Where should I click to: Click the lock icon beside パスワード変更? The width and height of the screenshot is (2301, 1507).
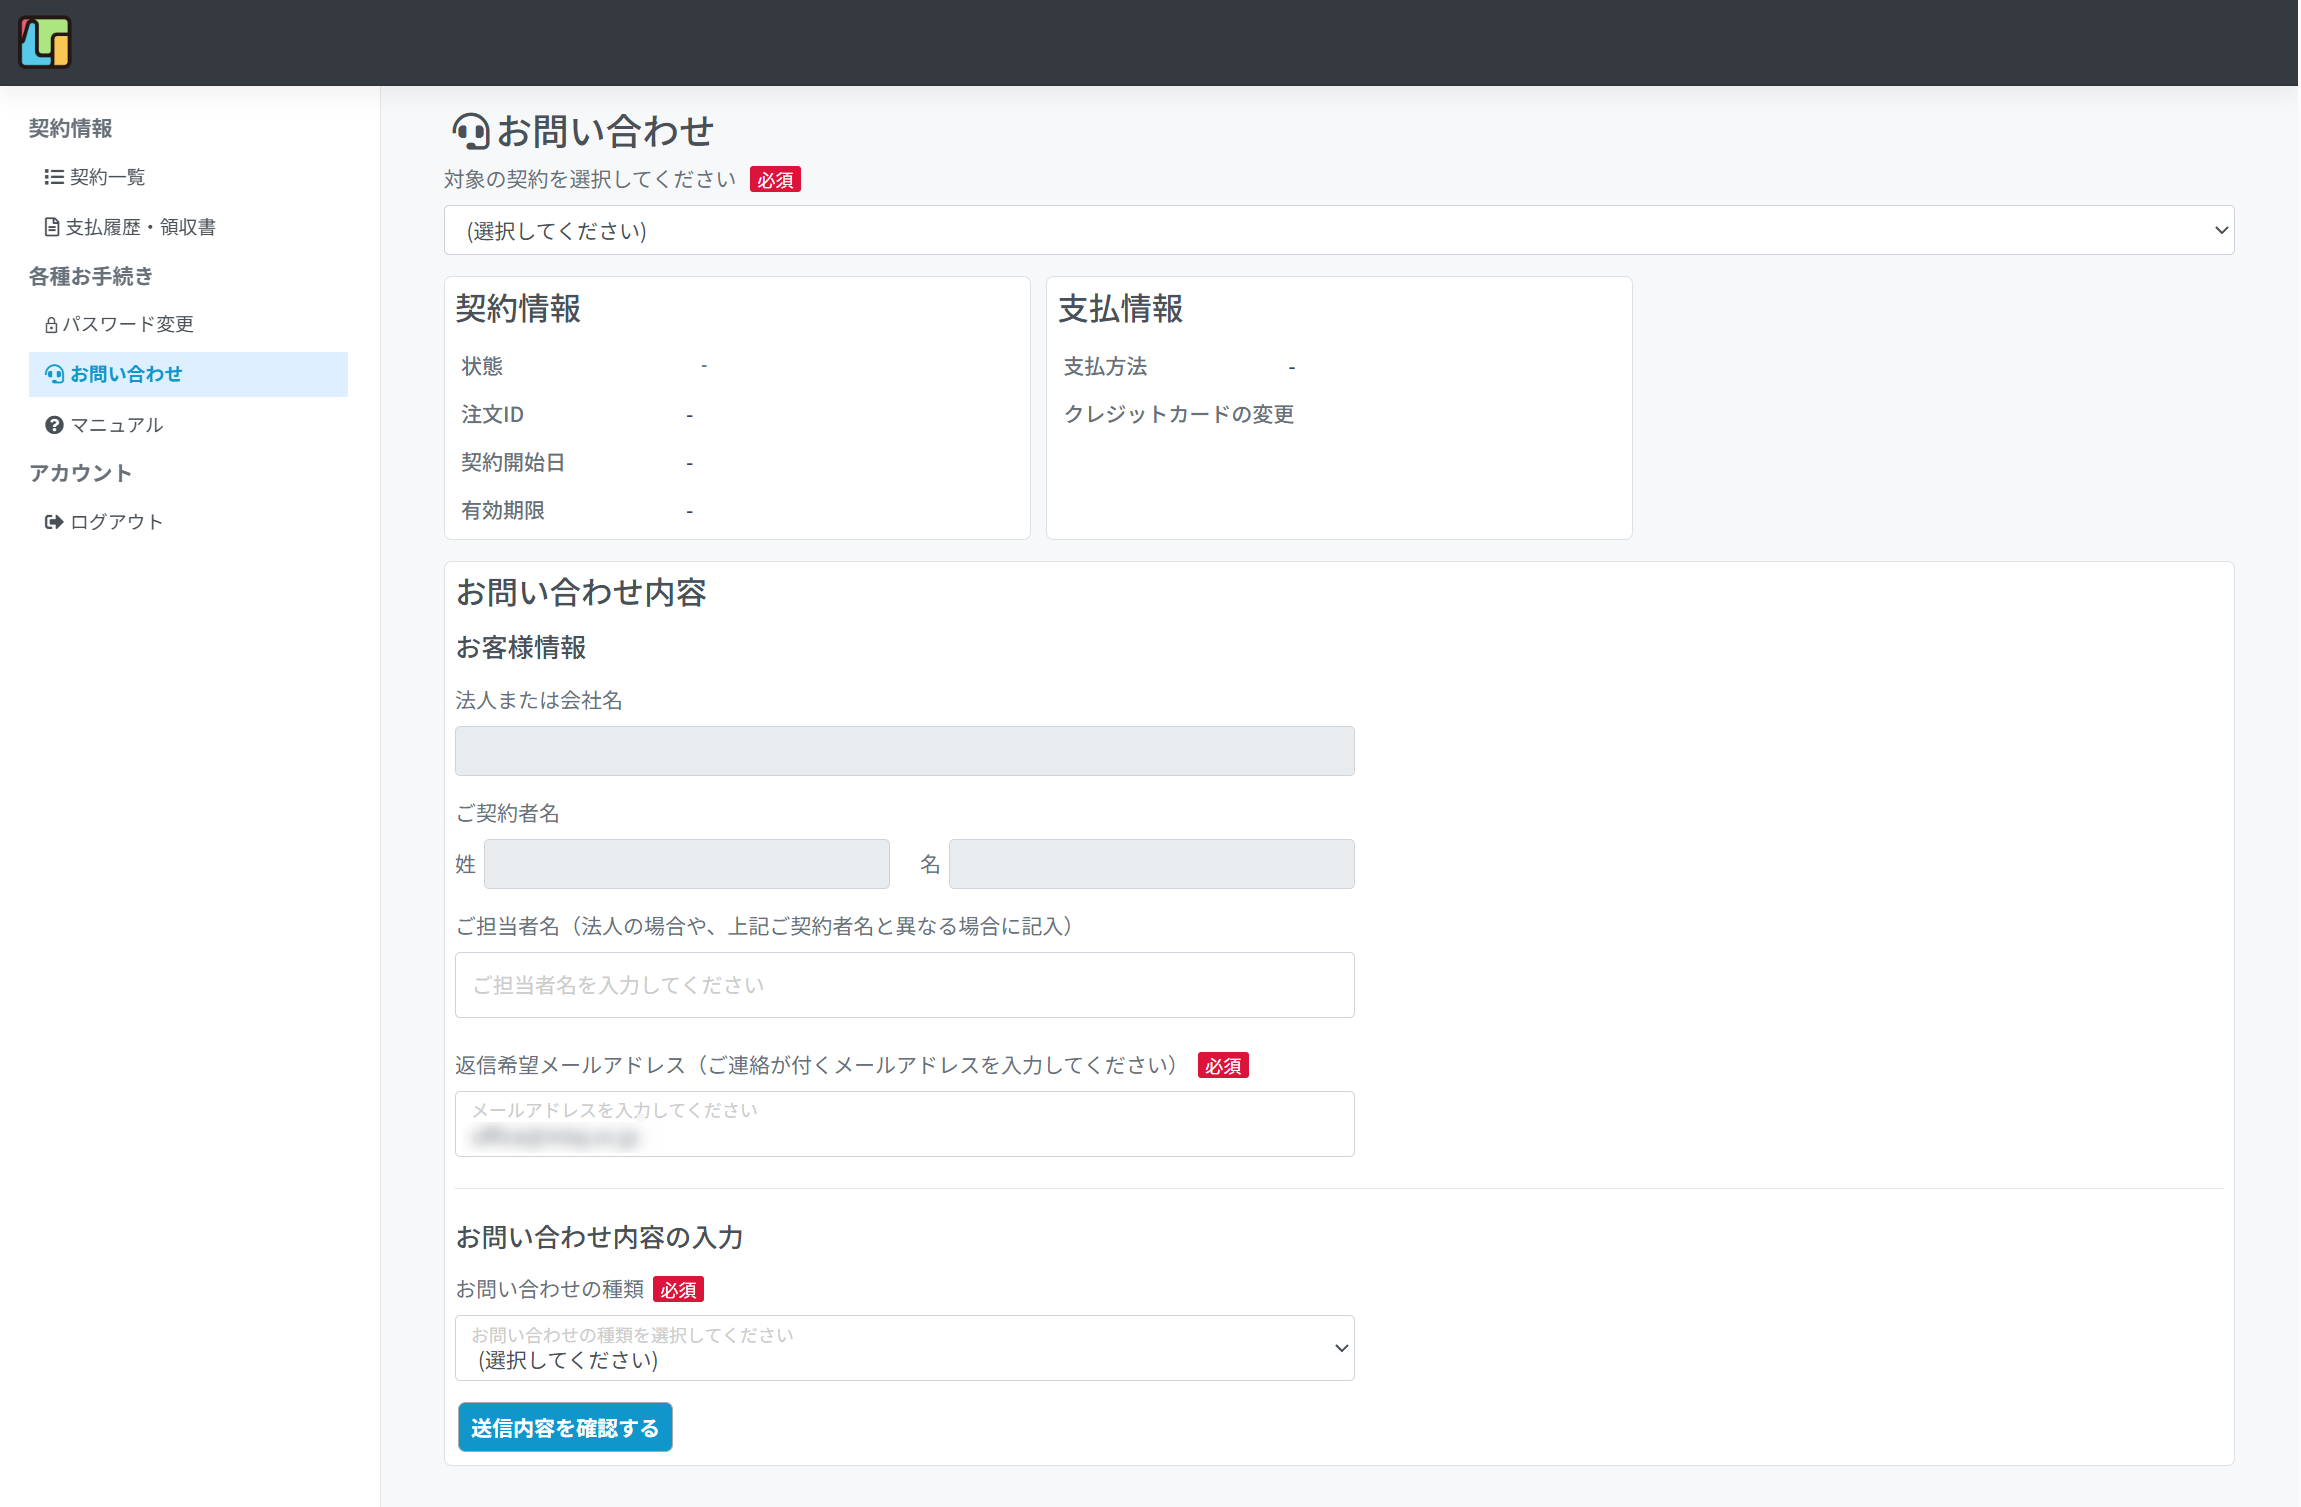51,325
